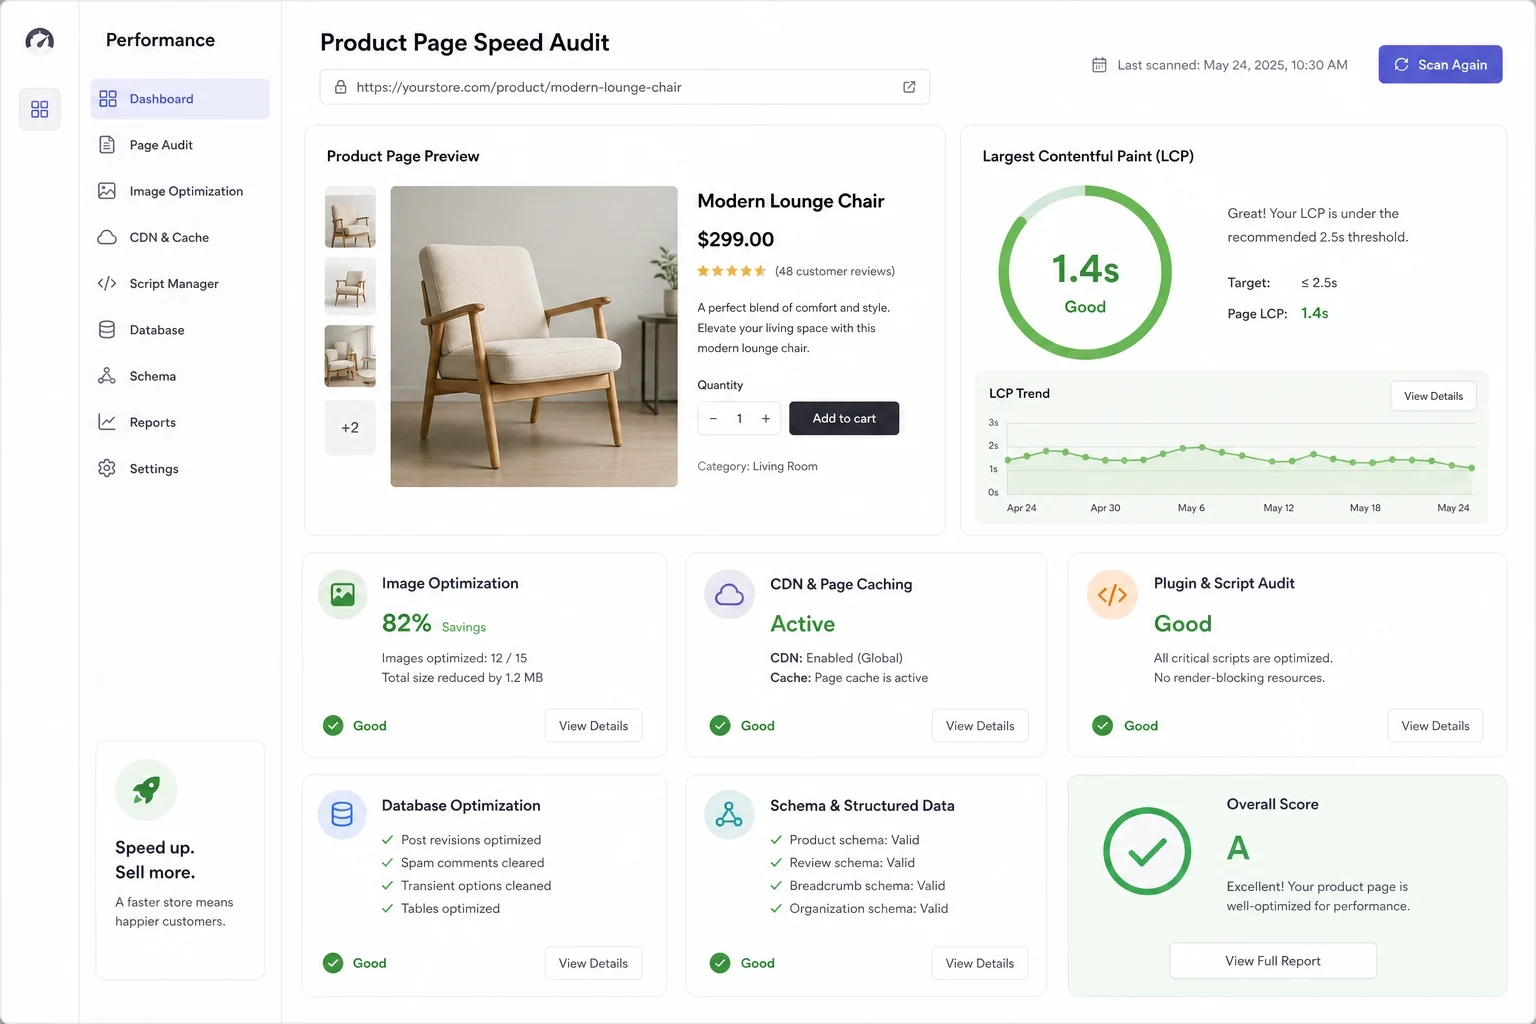Click the Script Manager code brackets icon
The width and height of the screenshot is (1536, 1024).
tap(107, 283)
